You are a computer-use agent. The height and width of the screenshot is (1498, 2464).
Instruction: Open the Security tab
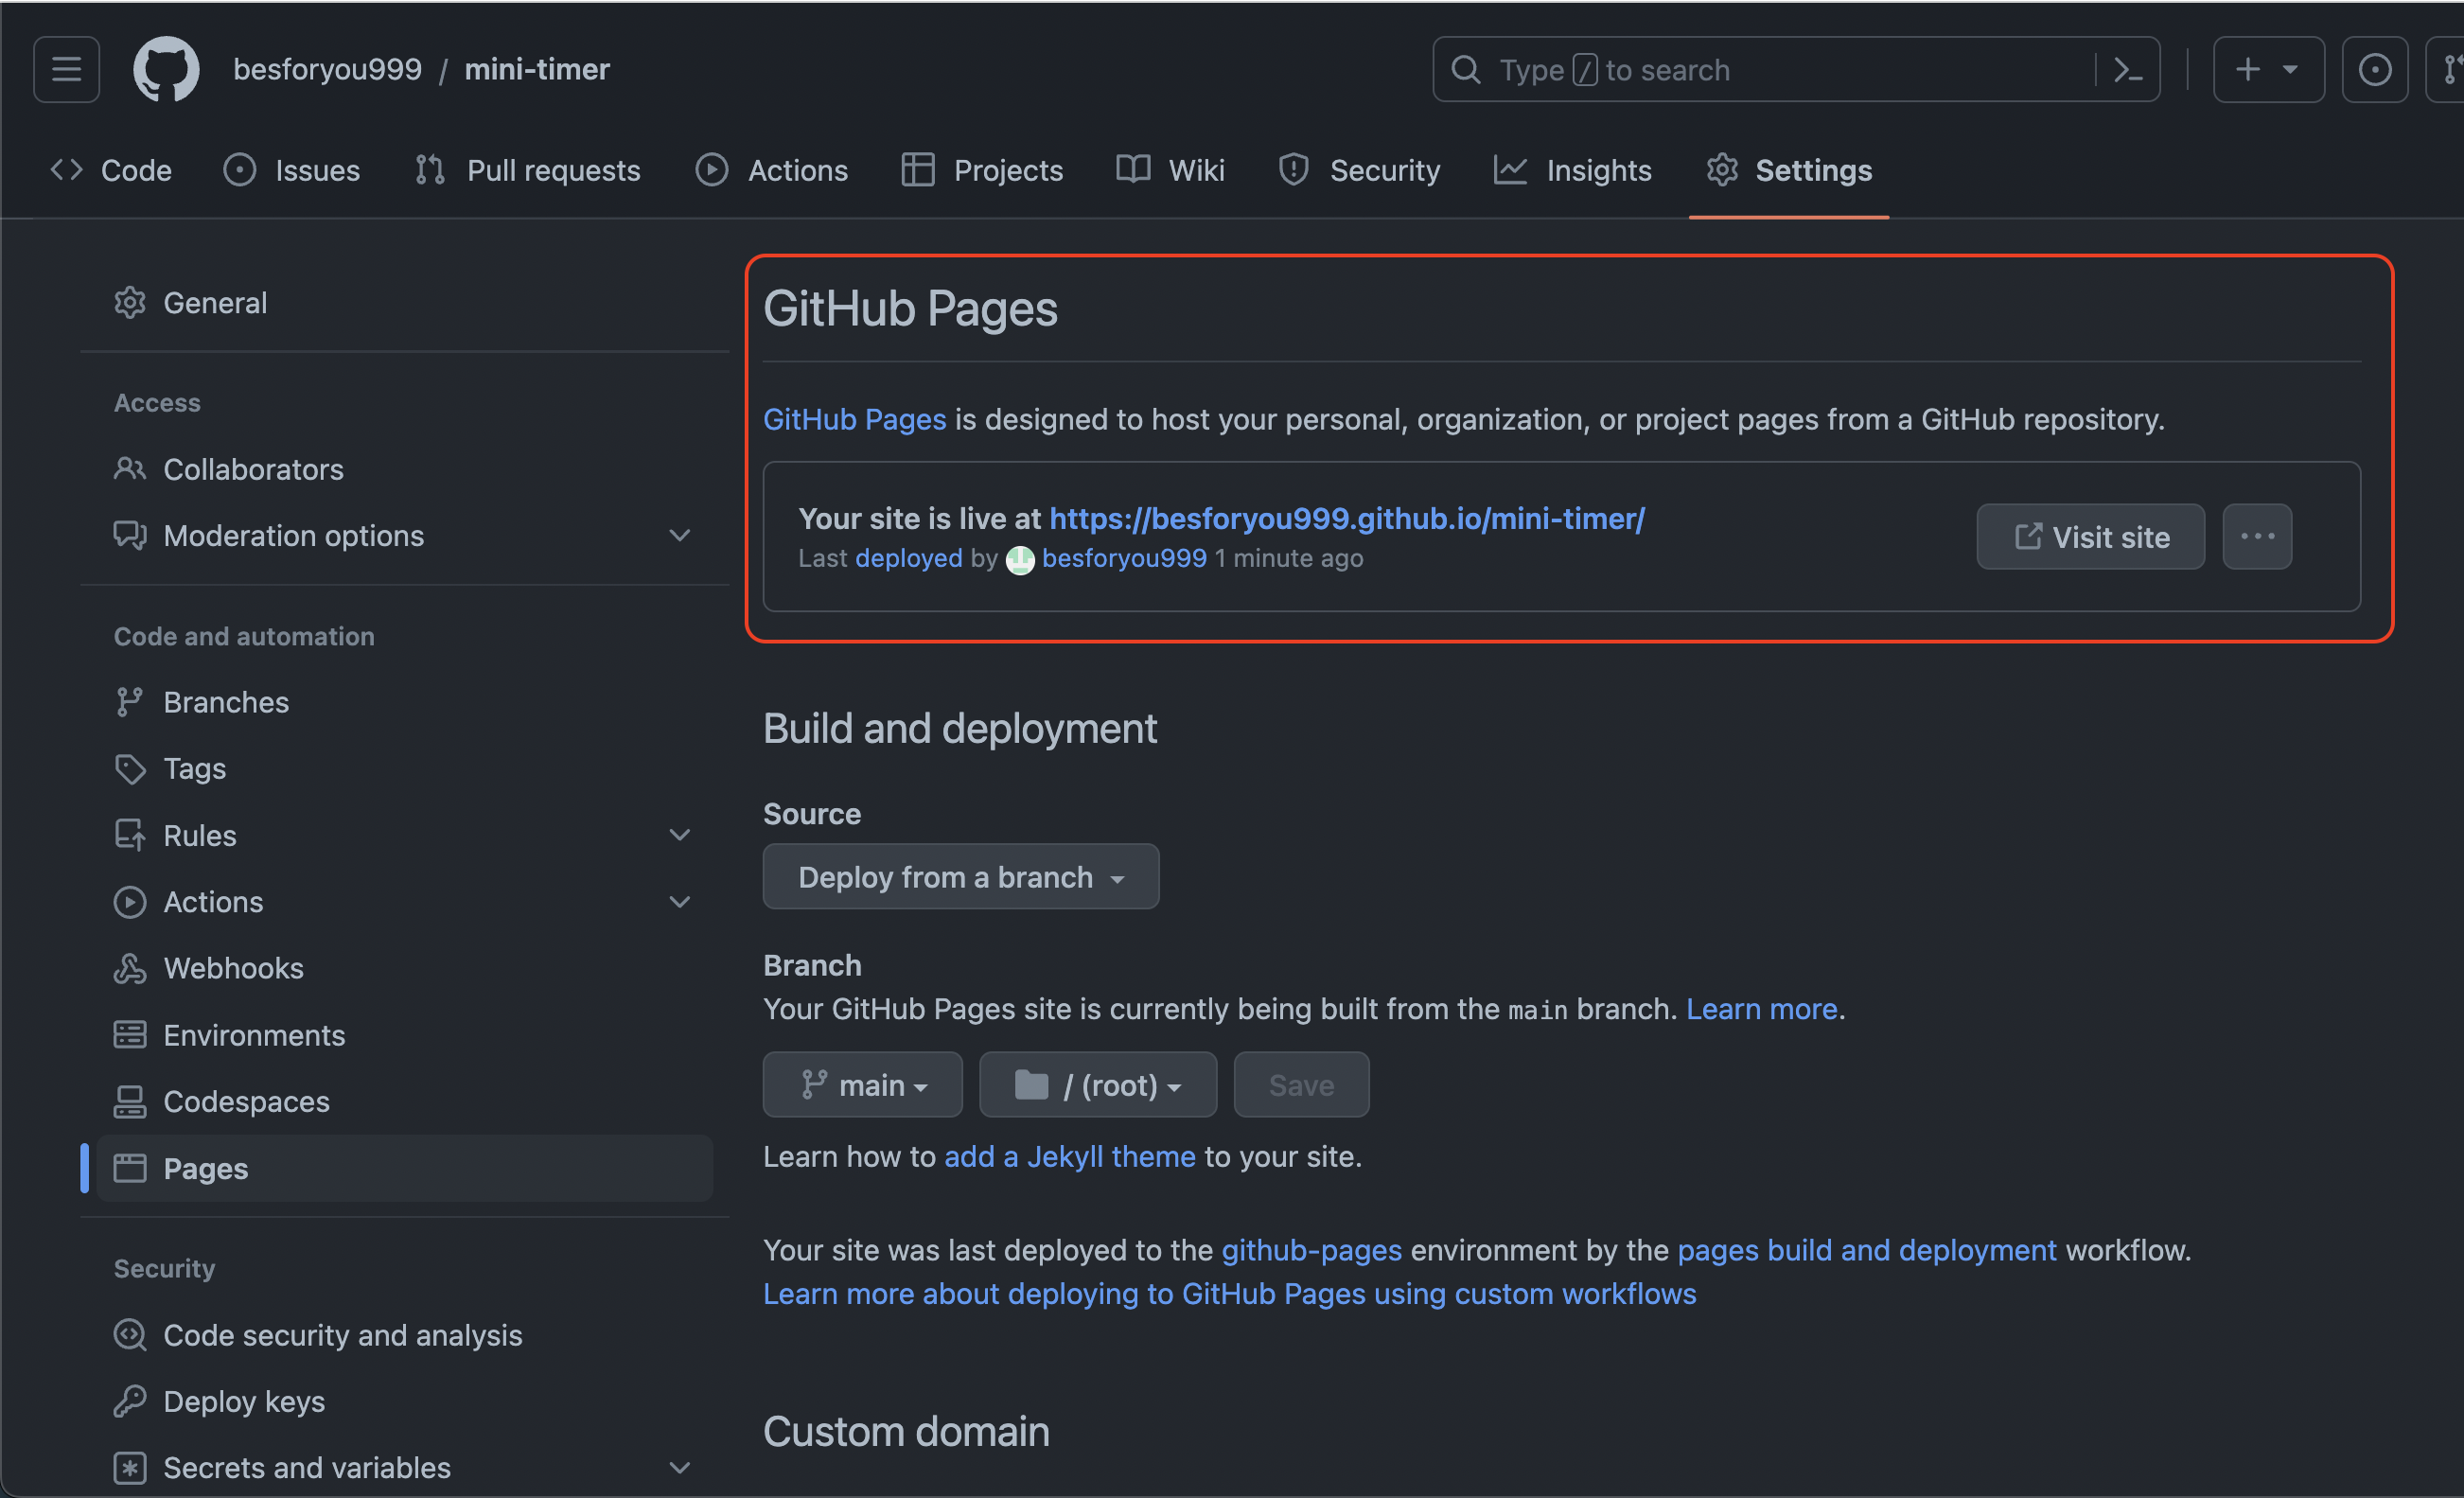tap(1360, 170)
